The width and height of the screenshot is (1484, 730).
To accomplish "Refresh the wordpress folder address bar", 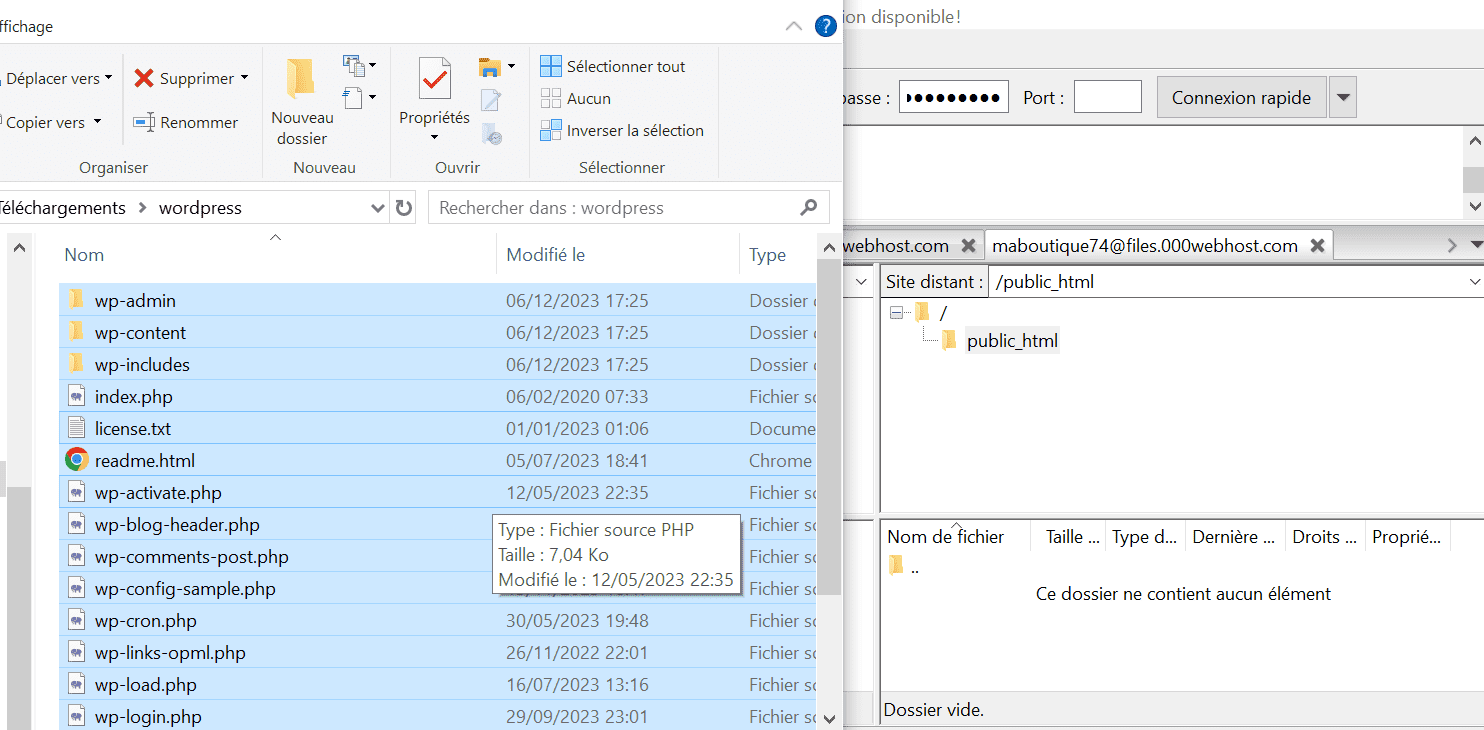I will point(404,208).
